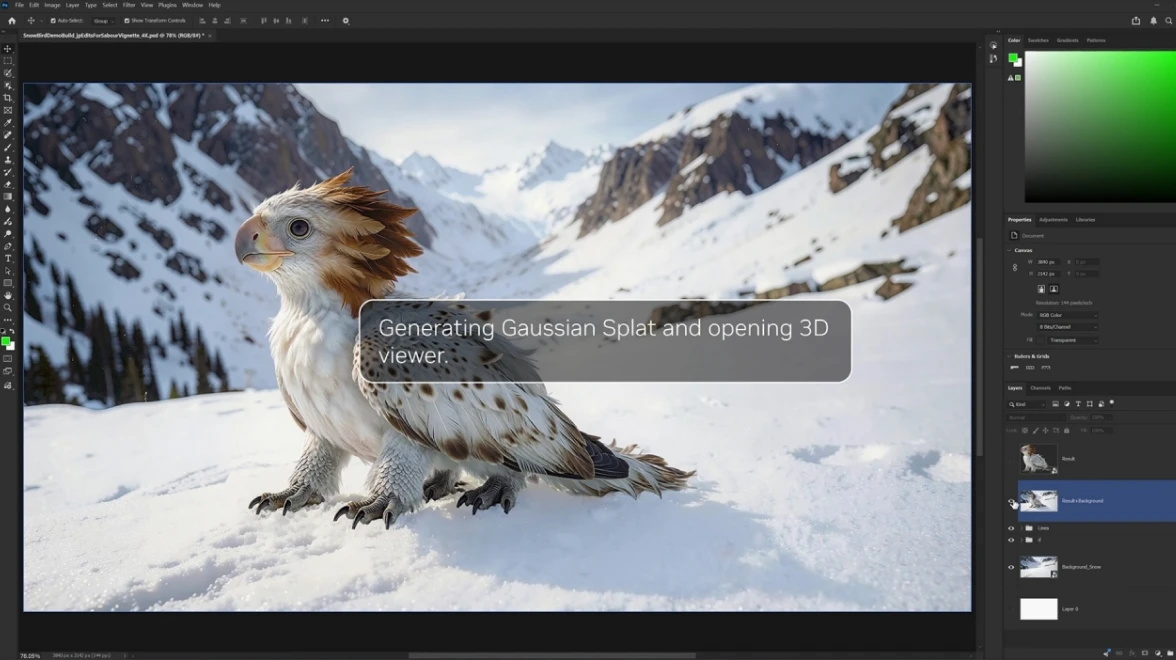Select the Background_Snow layer thumbnail
The height and width of the screenshot is (660, 1176).
coord(1039,567)
